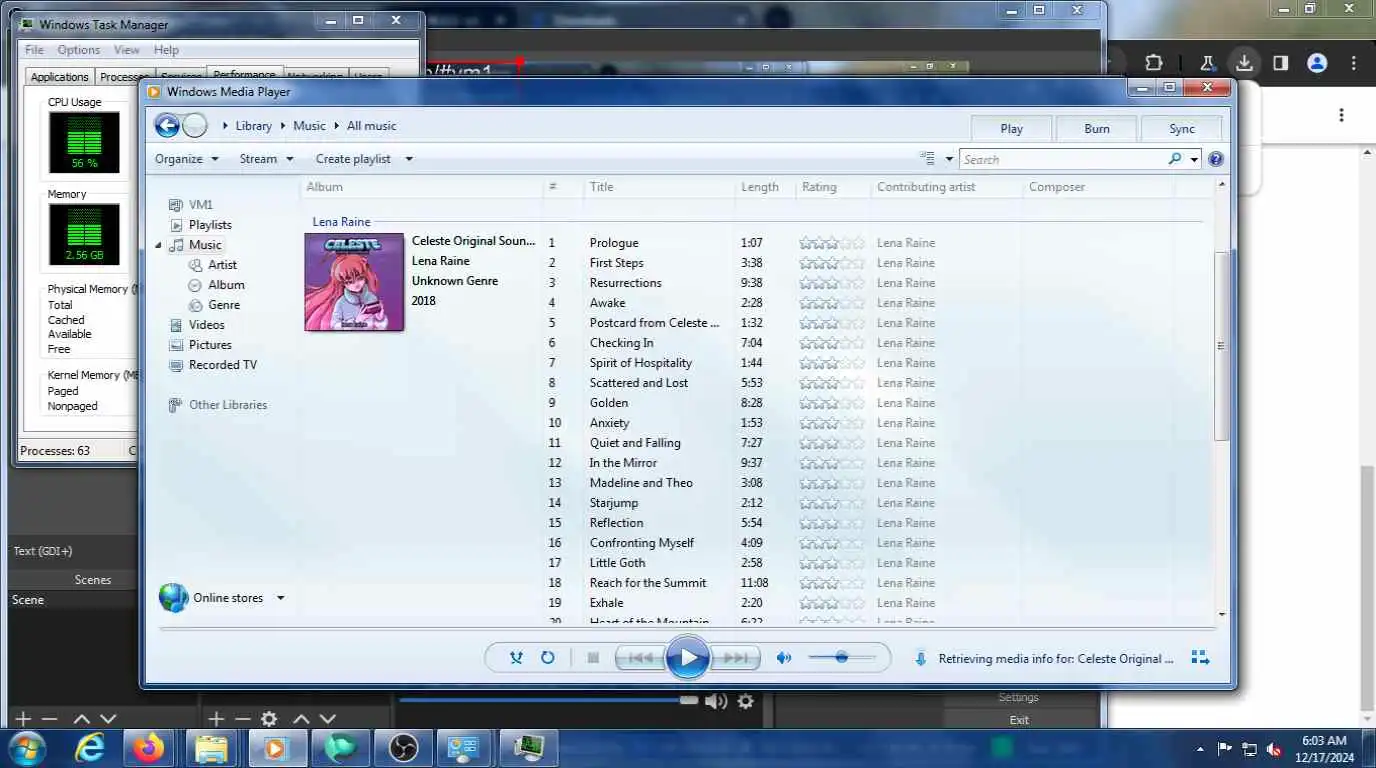Click the OBS audio mixer volume slider

(548, 700)
